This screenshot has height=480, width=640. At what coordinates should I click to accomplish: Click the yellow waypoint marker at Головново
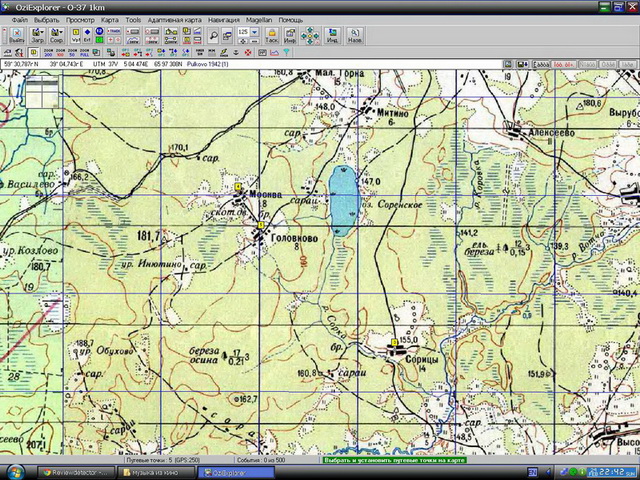[x=261, y=226]
